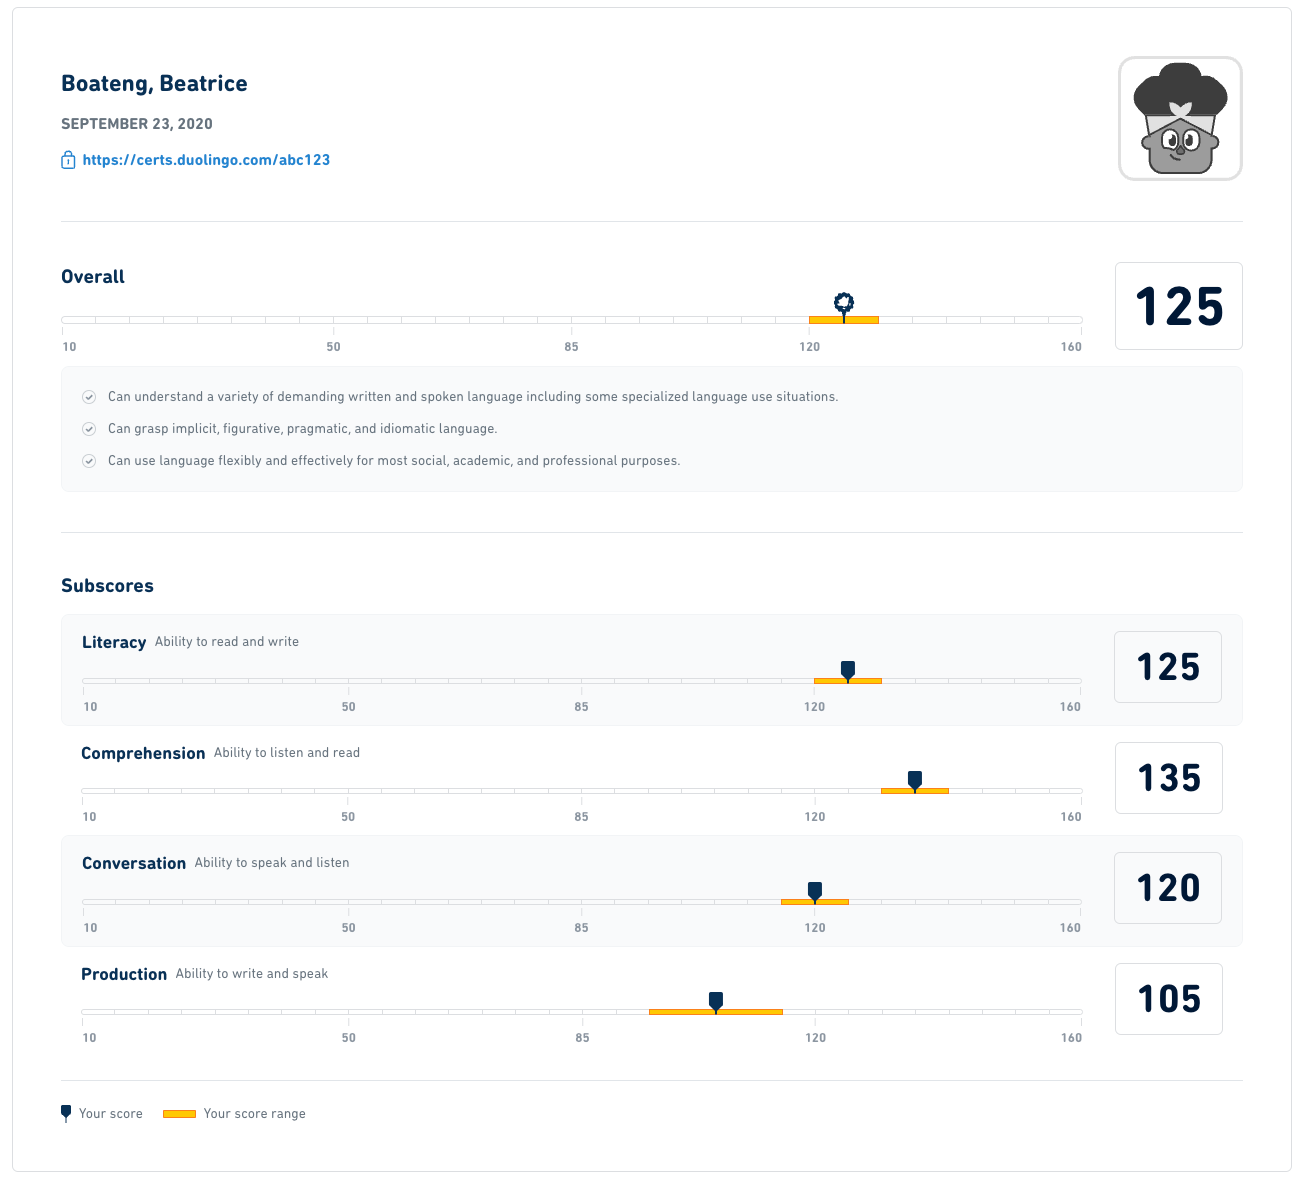The width and height of the screenshot is (1306, 1182).
Task: Open the certs.duolingo.com/abc123 link
Action: [206, 160]
